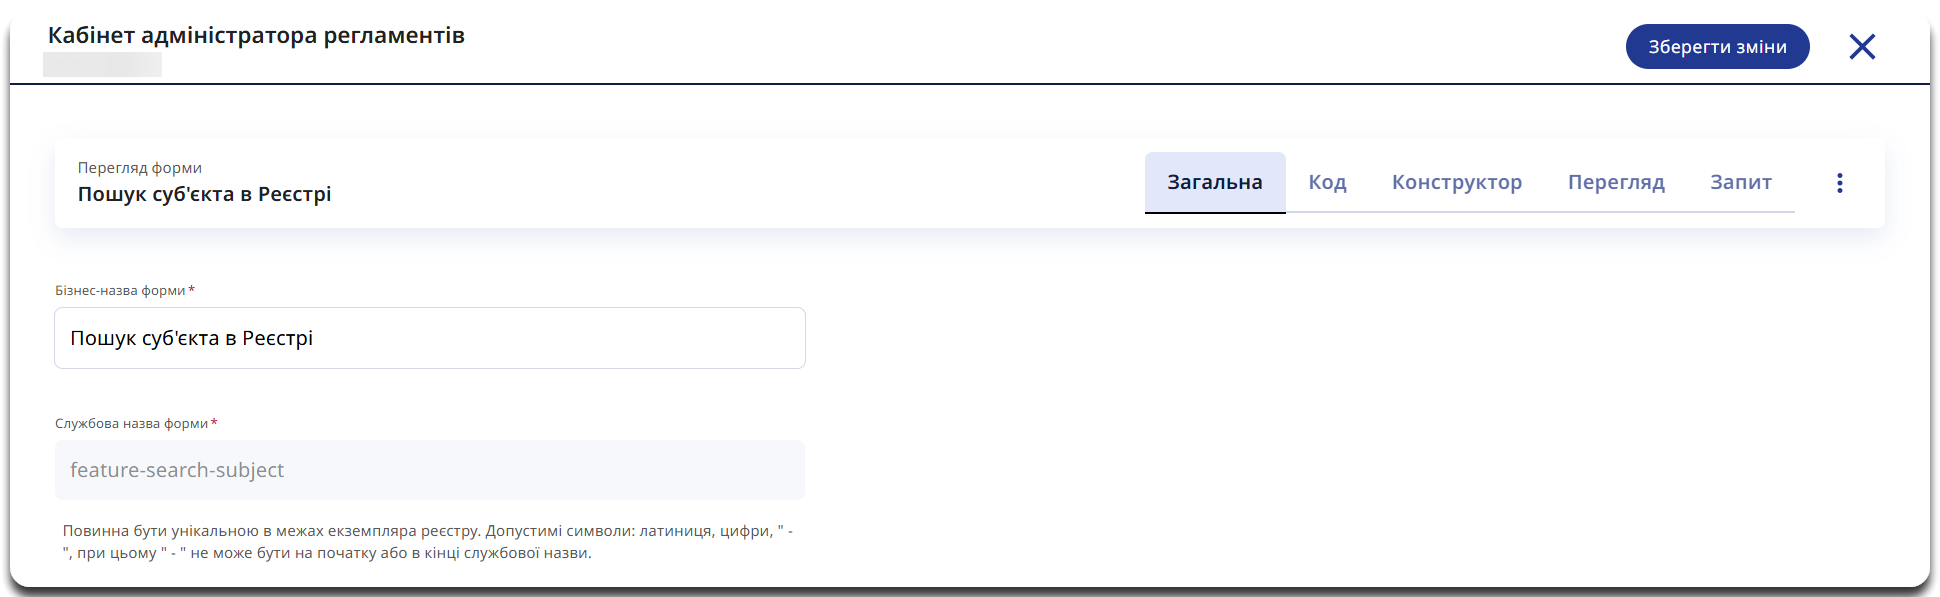Select the Перегляд tab
Image resolution: width=1940 pixels, height=597 pixels.
(x=1615, y=183)
